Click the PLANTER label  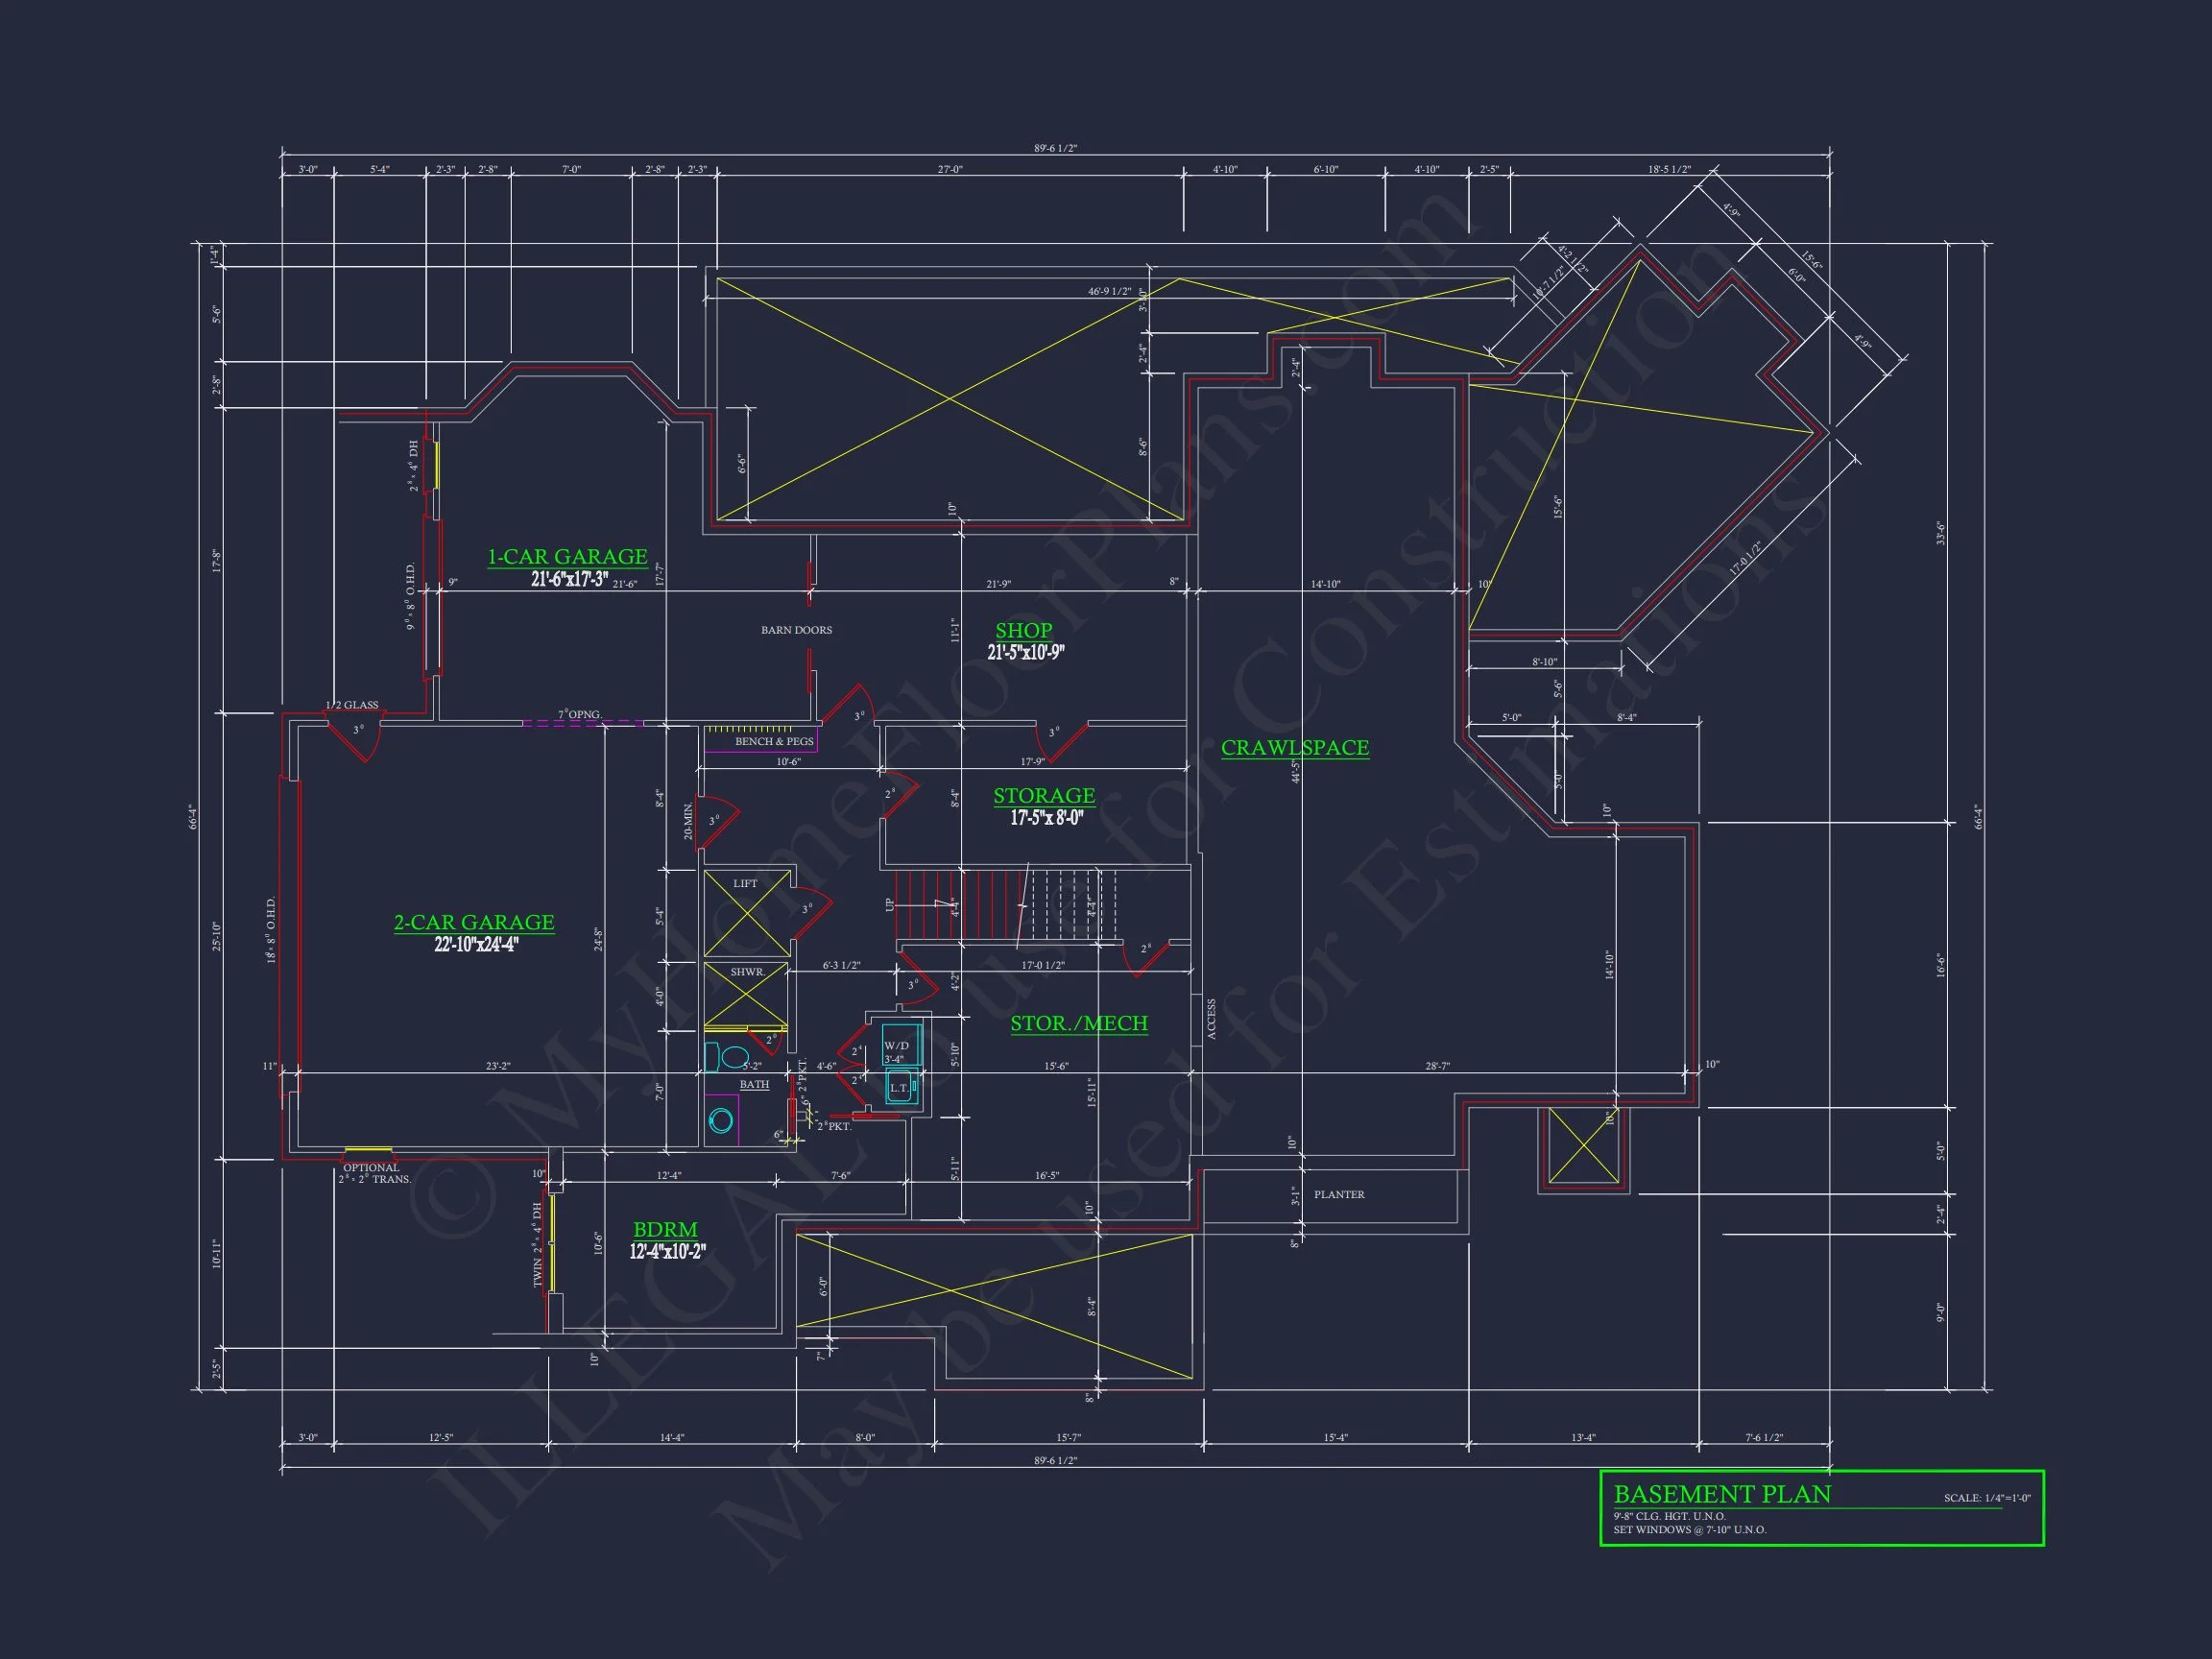(x=1338, y=1195)
